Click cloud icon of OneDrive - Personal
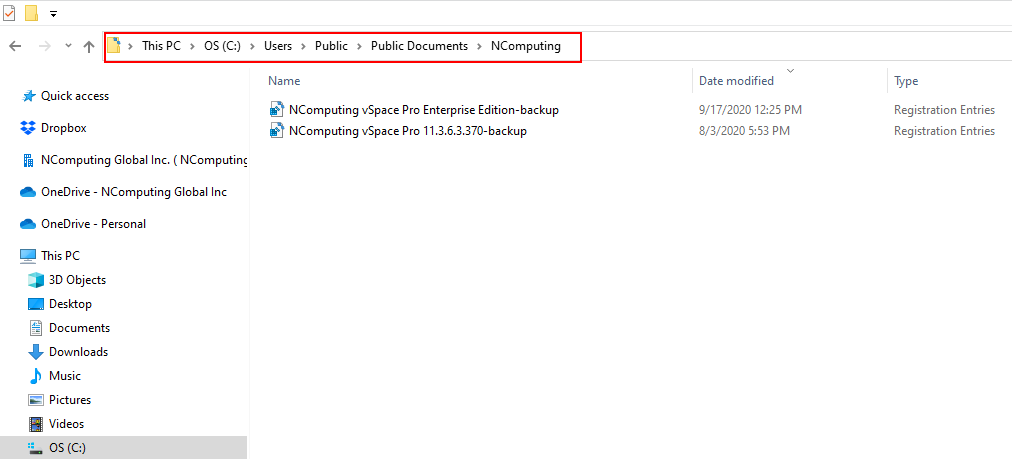The height and width of the screenshot is (459, 1012). (28, 224)
